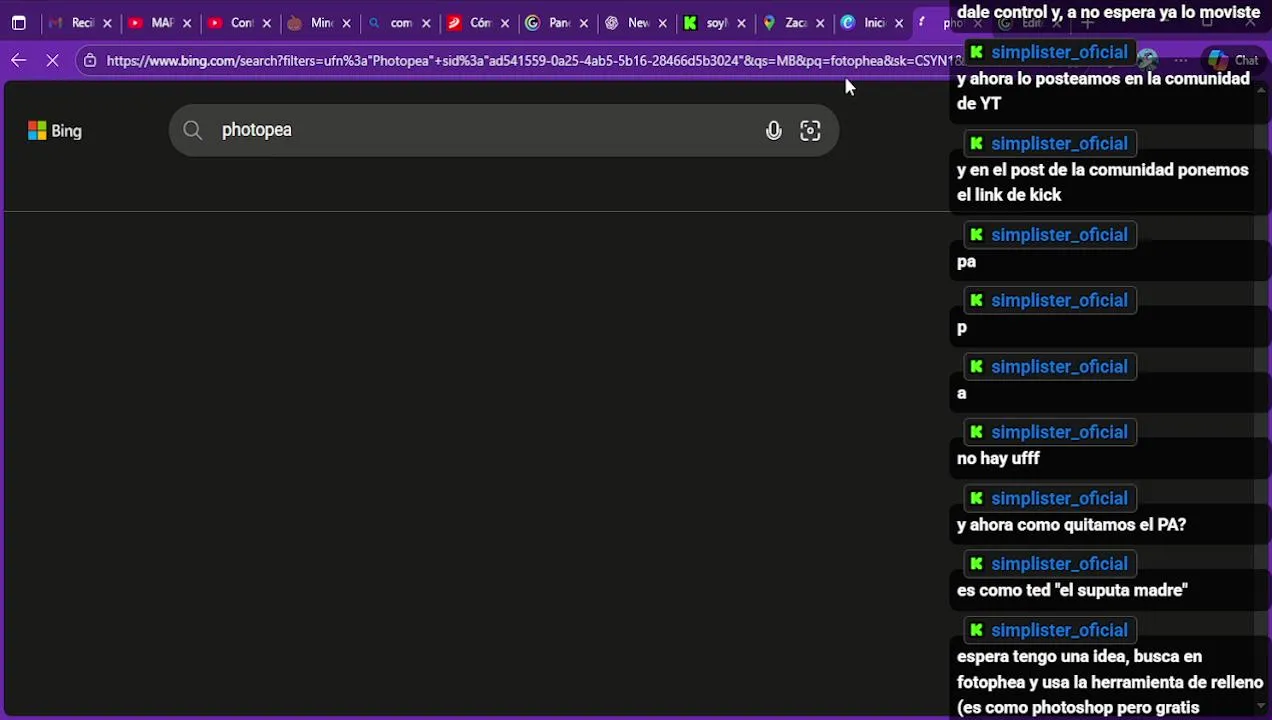This screenshot has width=1272, height=720.
Task: Close the Kick 'soyl' tab
Action: (x=741, y=23)
